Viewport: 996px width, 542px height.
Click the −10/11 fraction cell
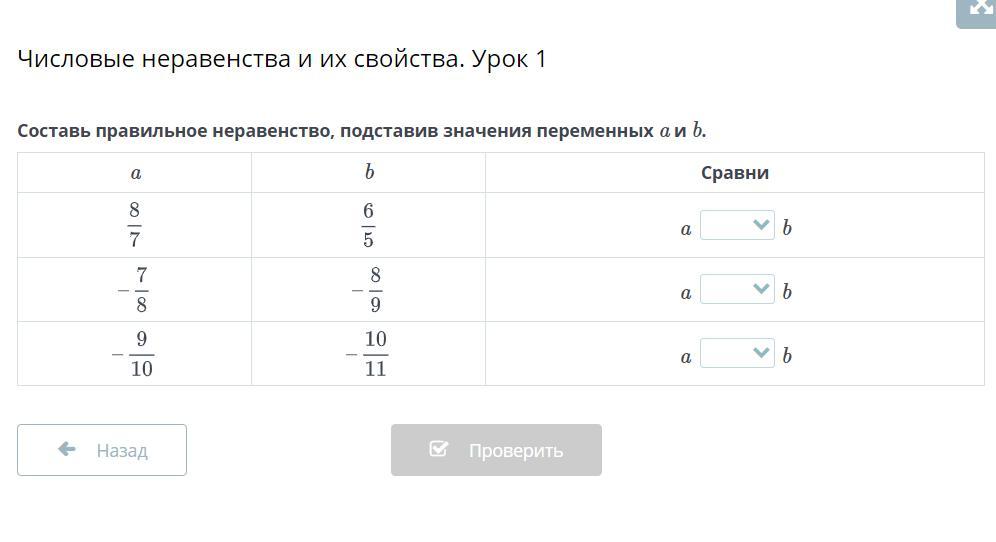[369, 354]
